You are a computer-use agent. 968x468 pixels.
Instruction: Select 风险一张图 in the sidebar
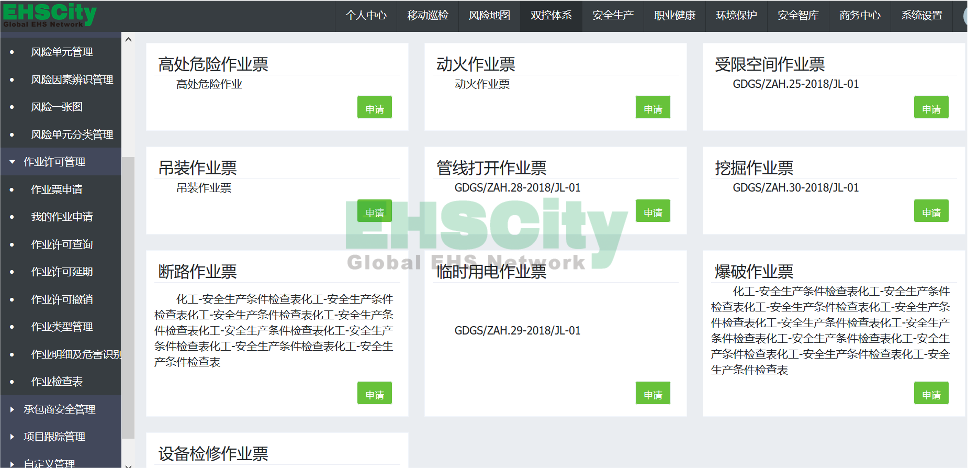click(57, 106)
